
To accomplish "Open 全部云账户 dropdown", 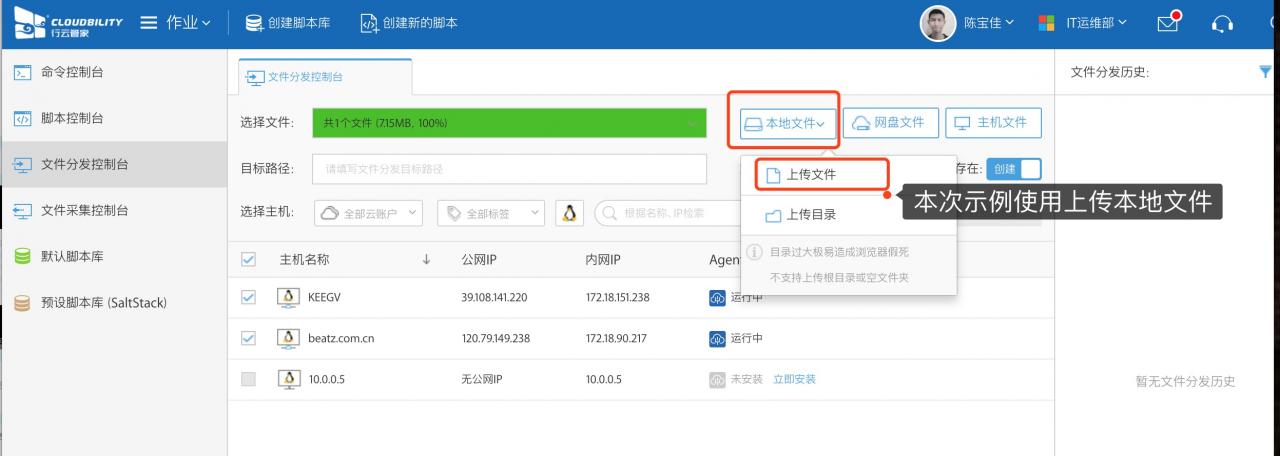I will click(x=370, y=212).
